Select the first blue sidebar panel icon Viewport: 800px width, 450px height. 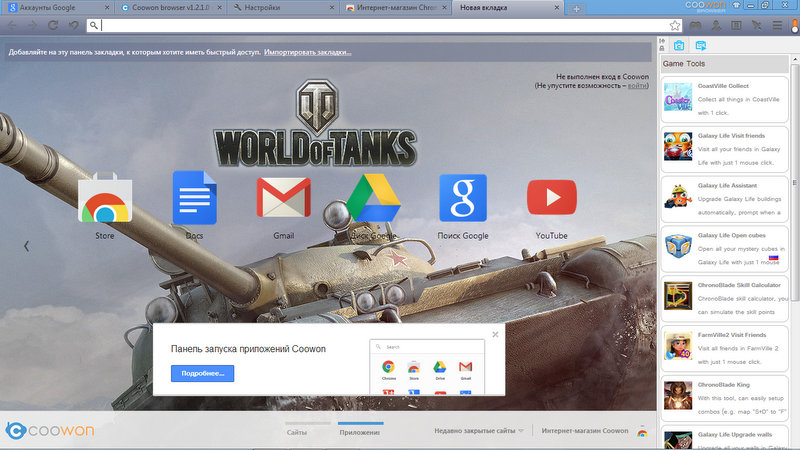pyautogui.click(x=679, y=45)
